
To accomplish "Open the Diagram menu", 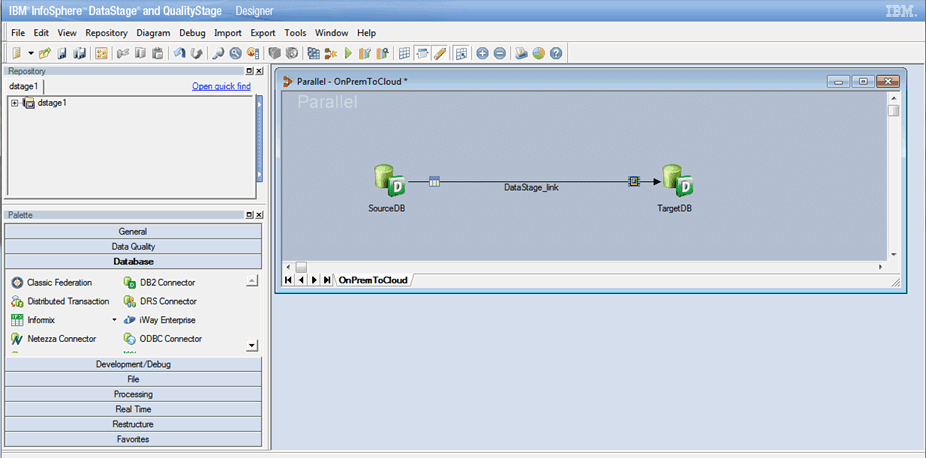I will [153, 33].
